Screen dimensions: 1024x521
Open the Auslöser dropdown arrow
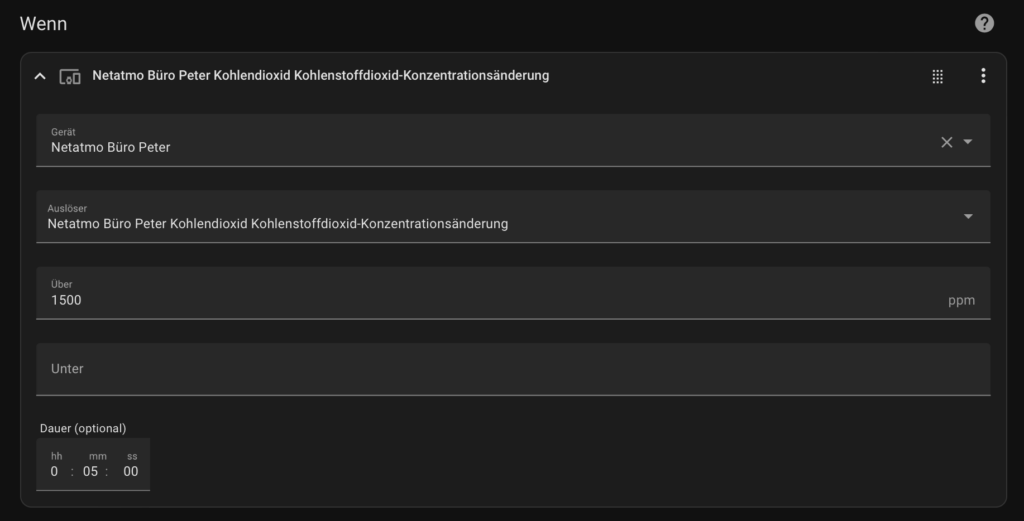click(968, 217)
